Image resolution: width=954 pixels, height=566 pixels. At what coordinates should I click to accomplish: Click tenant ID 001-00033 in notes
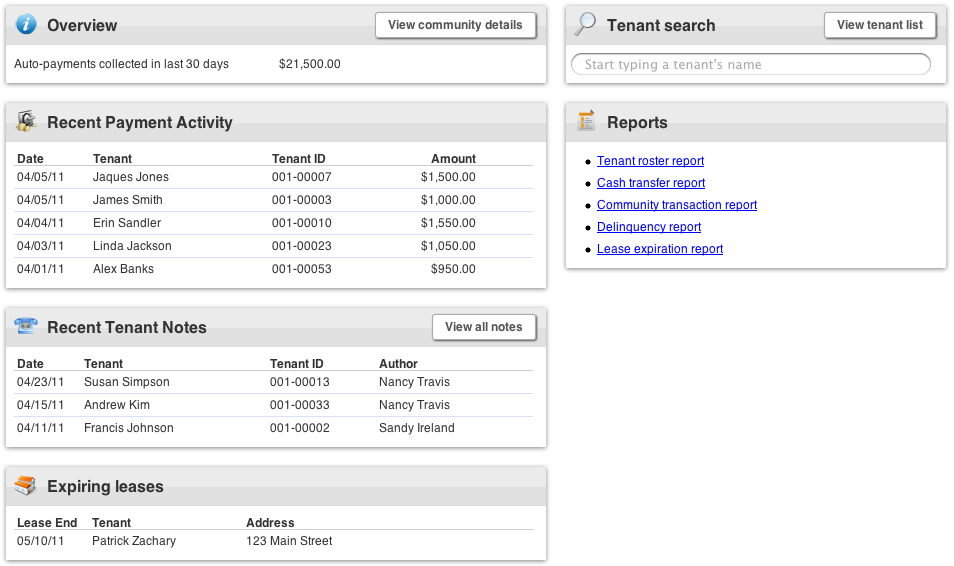300,405
